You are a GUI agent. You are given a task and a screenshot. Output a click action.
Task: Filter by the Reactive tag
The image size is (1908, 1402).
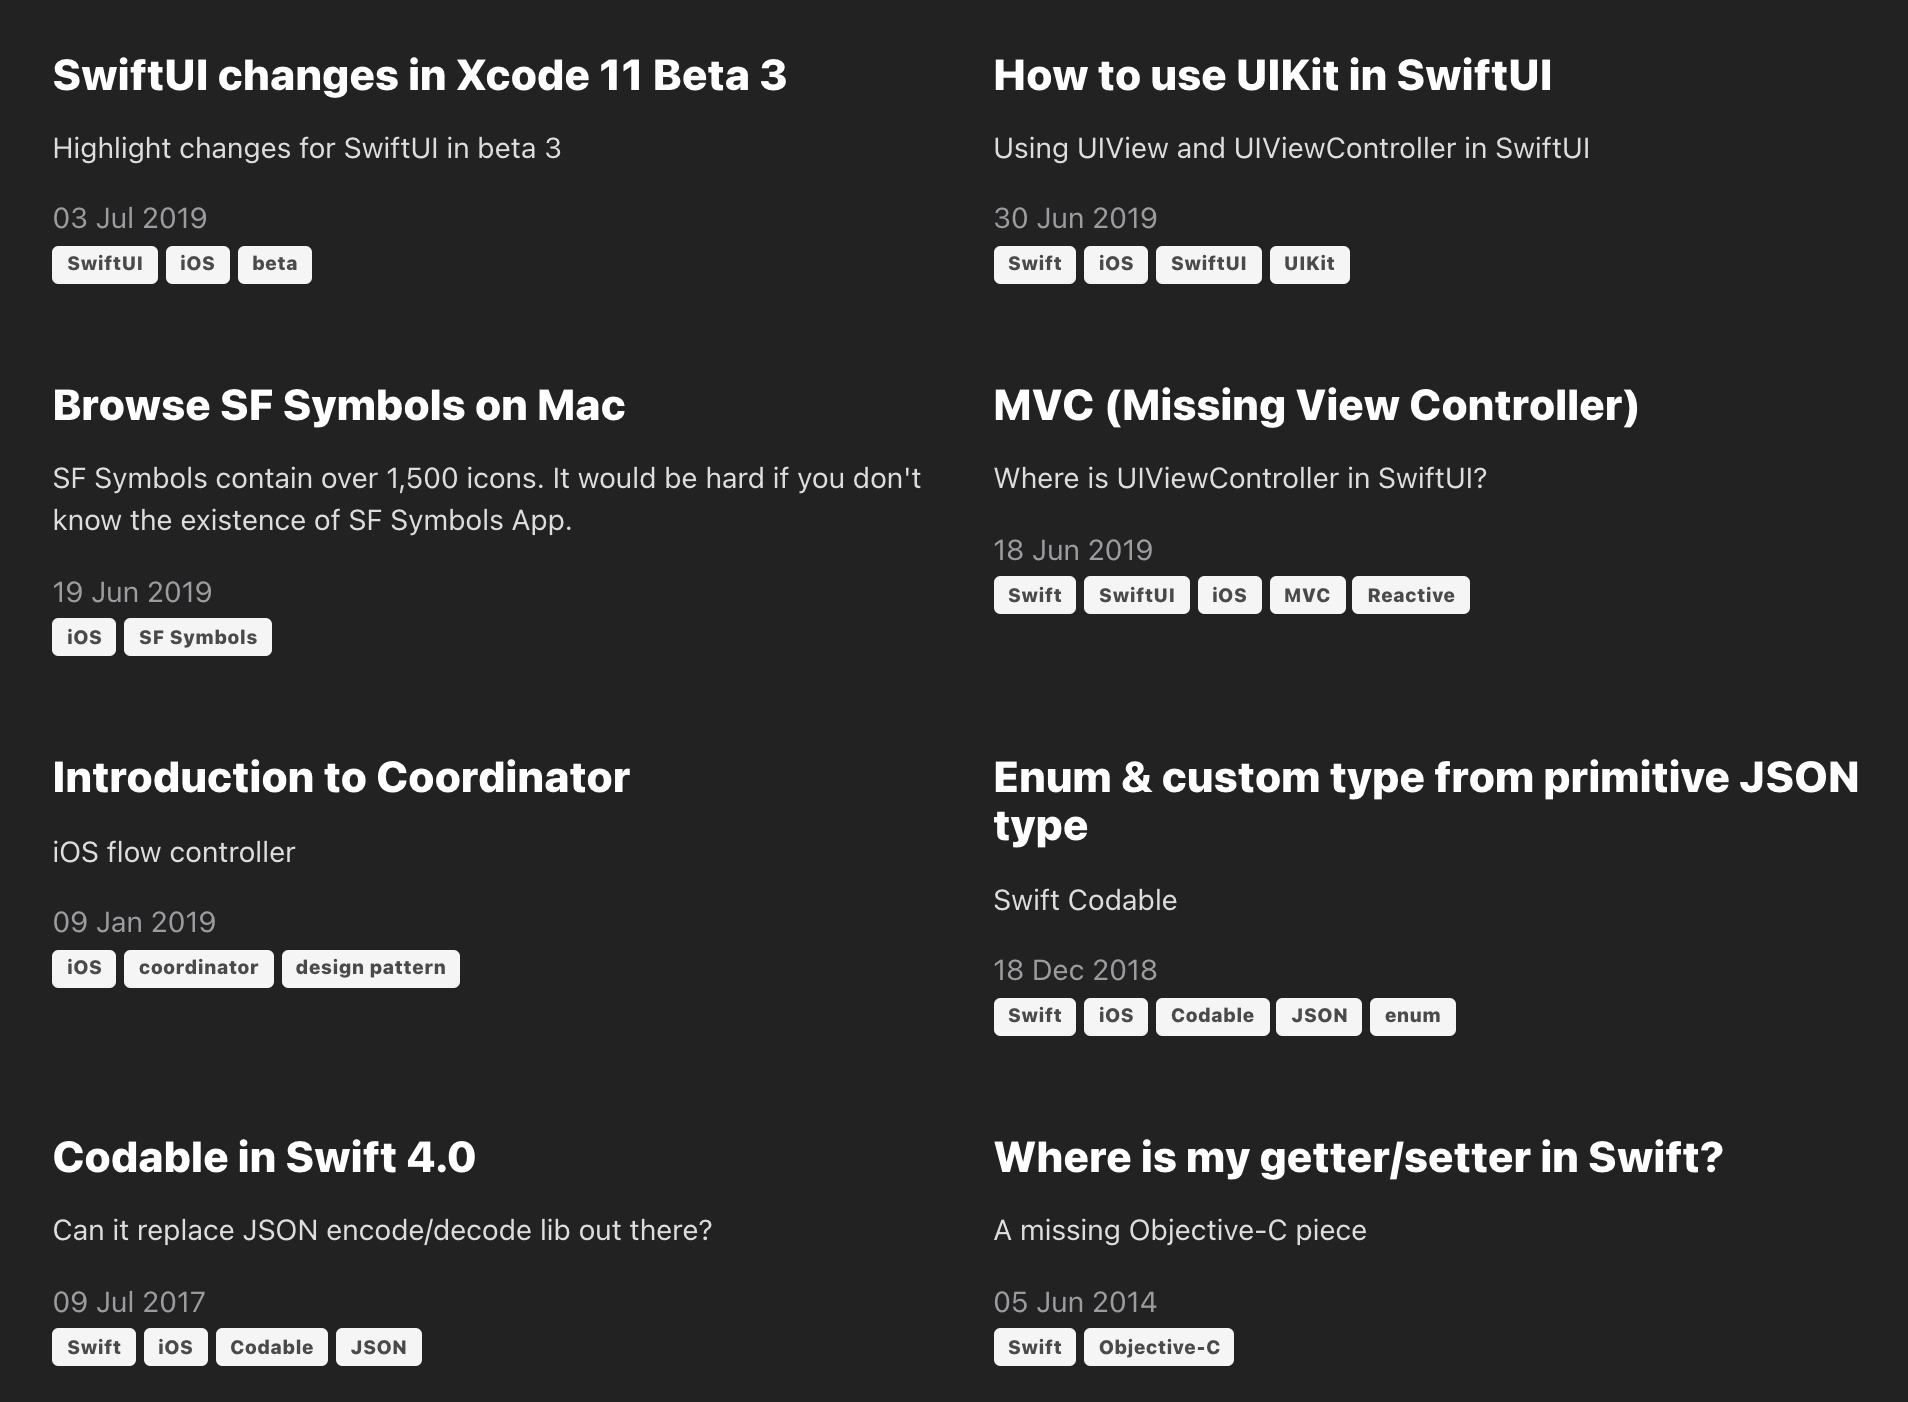[x=1410, y=595]
